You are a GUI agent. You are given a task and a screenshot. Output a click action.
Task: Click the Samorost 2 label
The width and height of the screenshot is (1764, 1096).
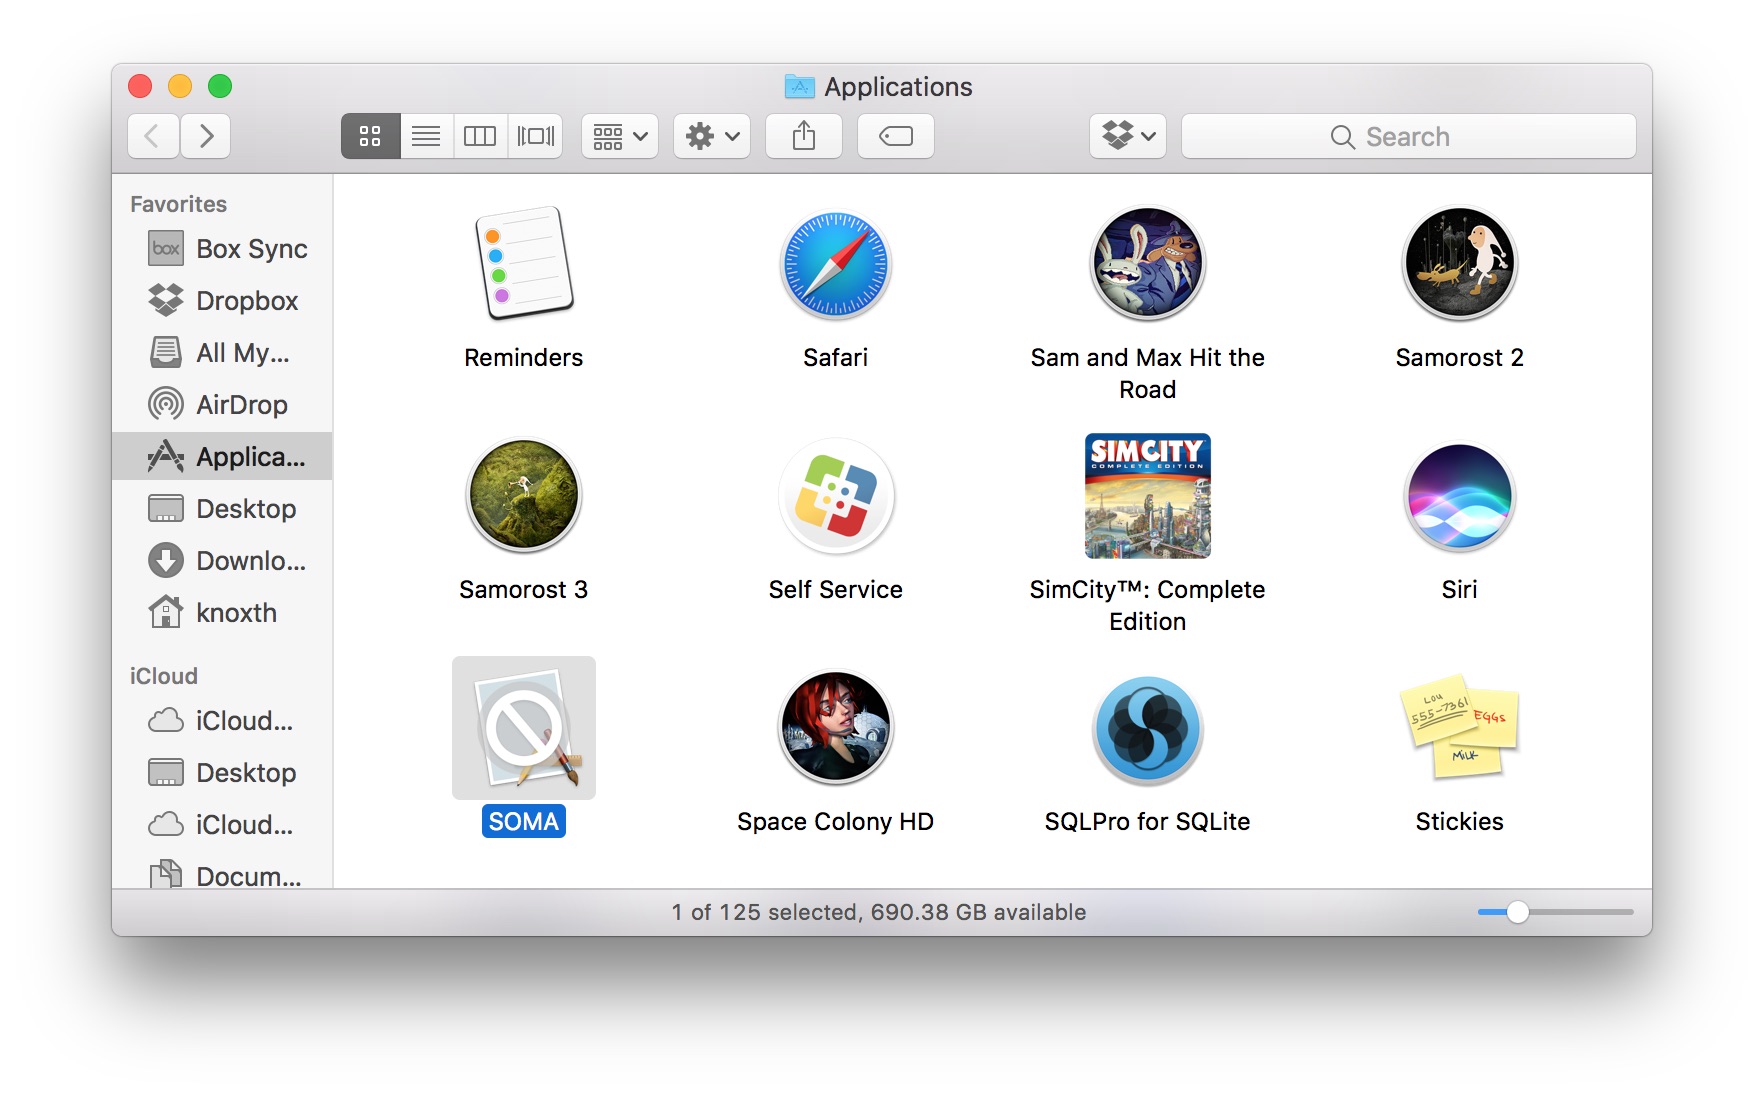pos(1459,358)
